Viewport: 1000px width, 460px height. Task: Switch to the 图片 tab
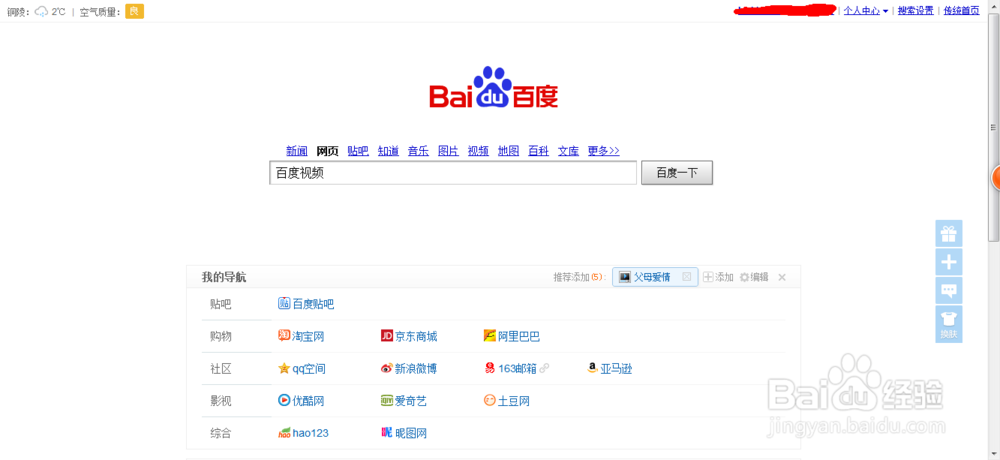(448, 151)
